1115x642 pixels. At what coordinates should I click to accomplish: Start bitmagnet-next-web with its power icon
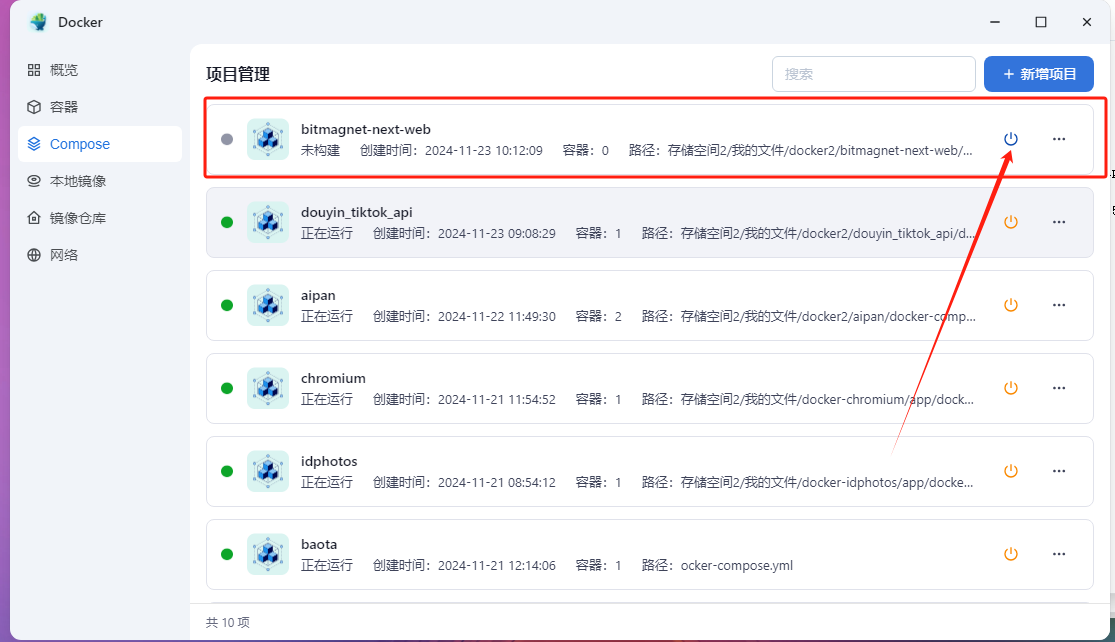point(1010,139)
